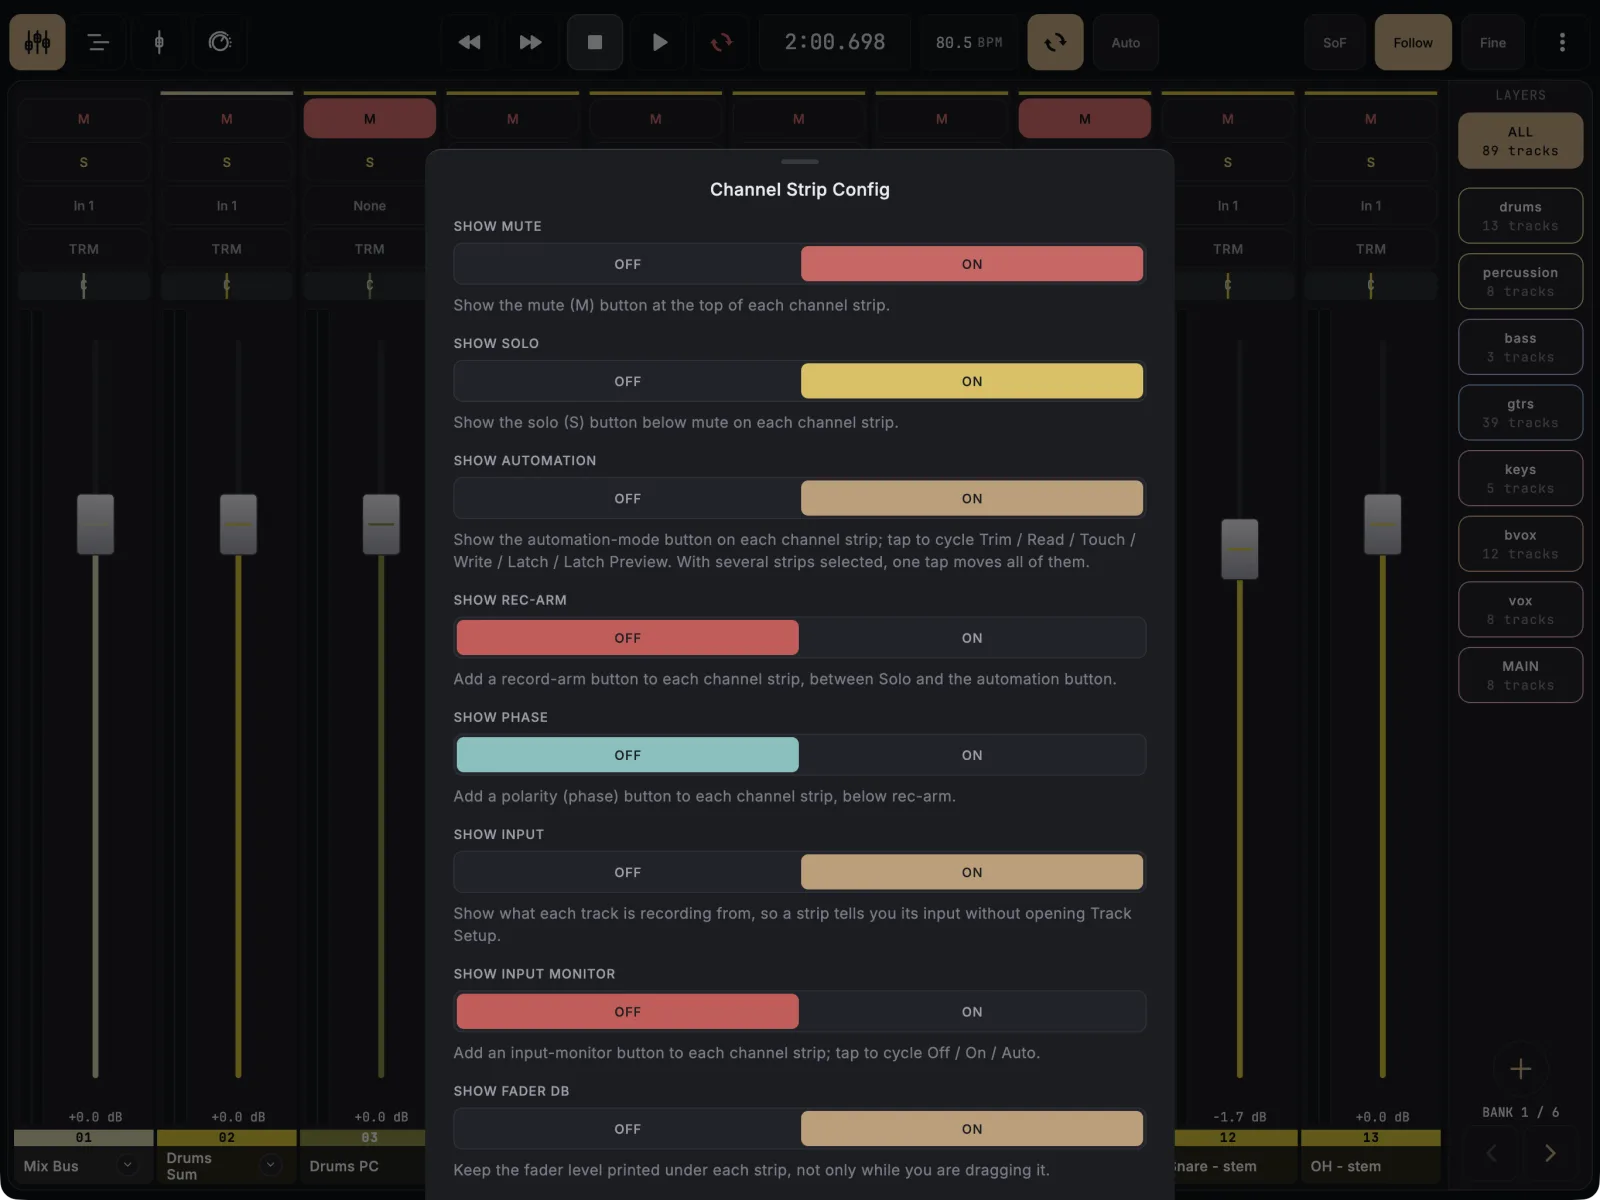Solo the OH - stem channel
This screenshot has height=1200, width=1600.
[x=1371, y=162]
